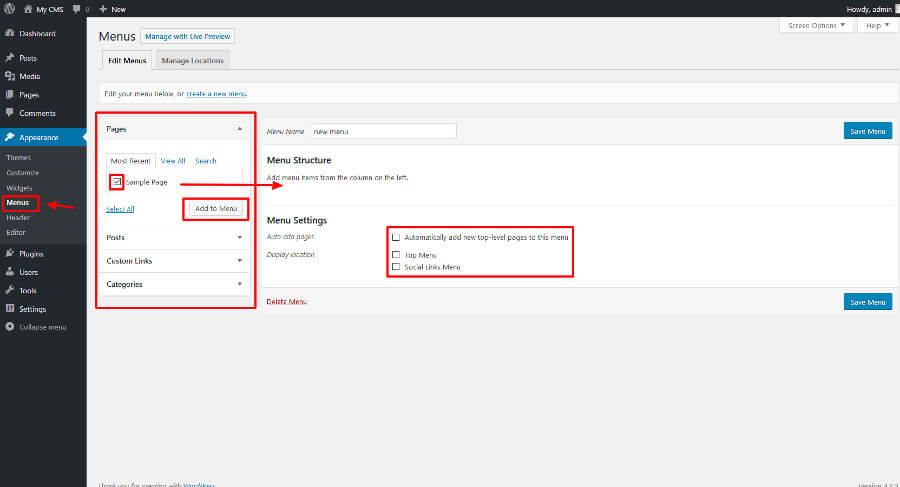This screenshot has height=487, width=900.
Task: Click the Pages sidebar icon
Action: tap(9, 94)
